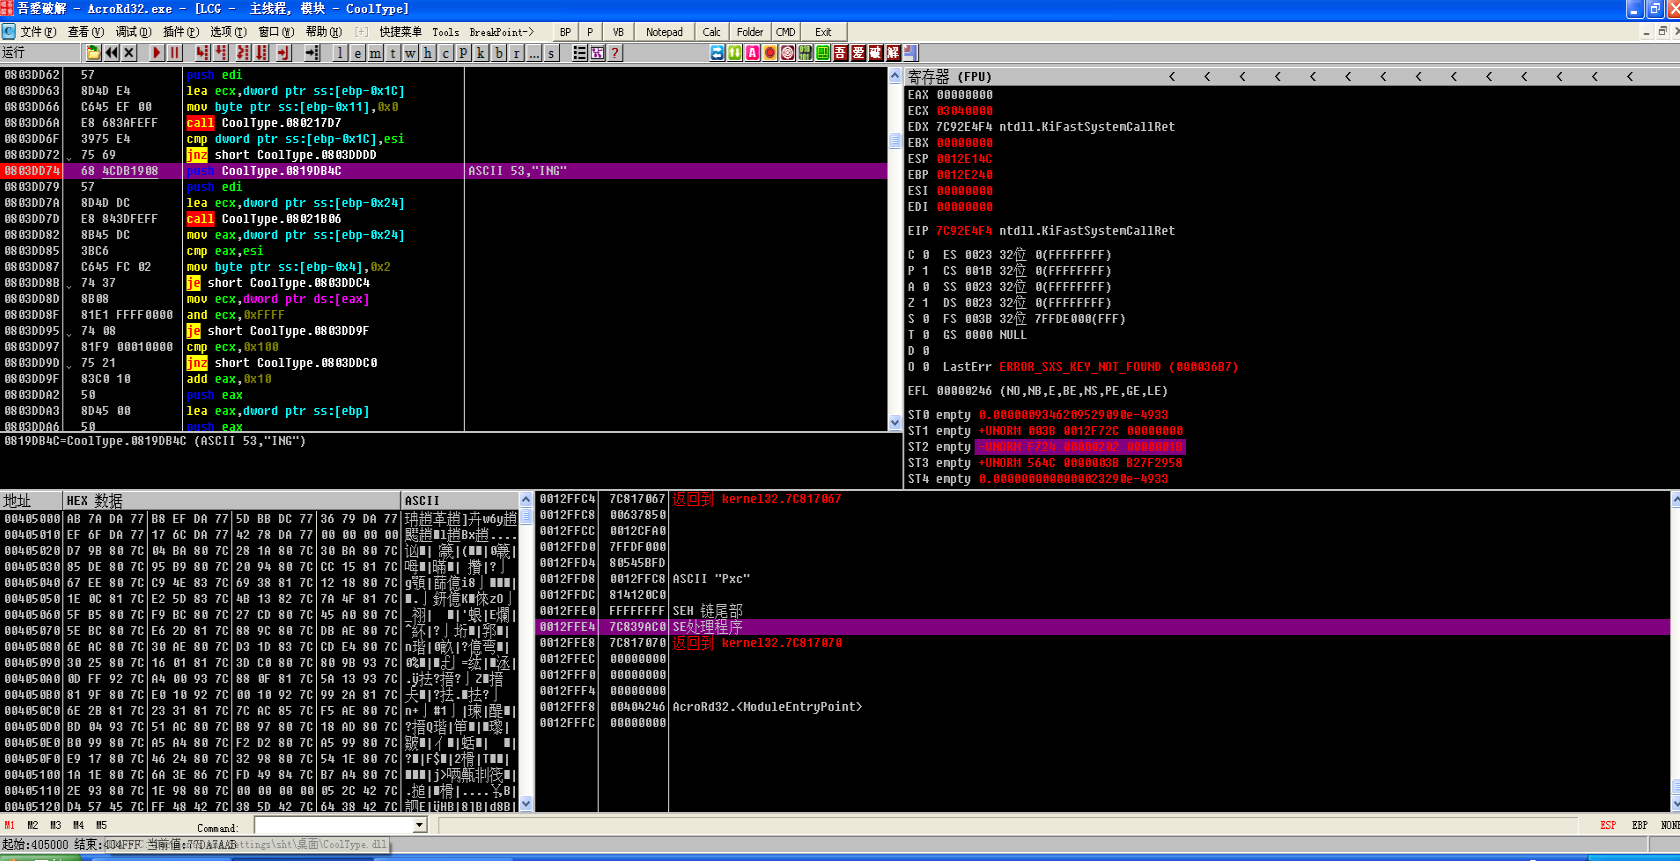Image resolution: width=1680 pixels, height=861 pixels.
Task: Toggle the ESP register mode in status bar
Action: (x=1608, y=825)
